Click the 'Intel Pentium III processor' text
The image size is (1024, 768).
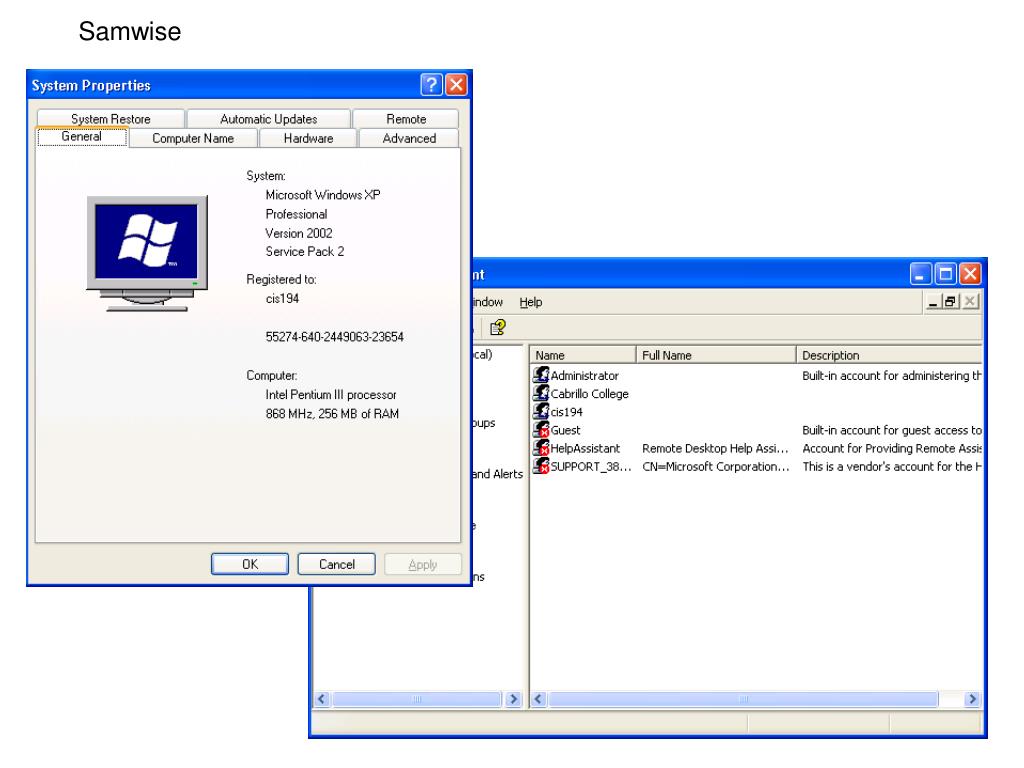[330, 395]
